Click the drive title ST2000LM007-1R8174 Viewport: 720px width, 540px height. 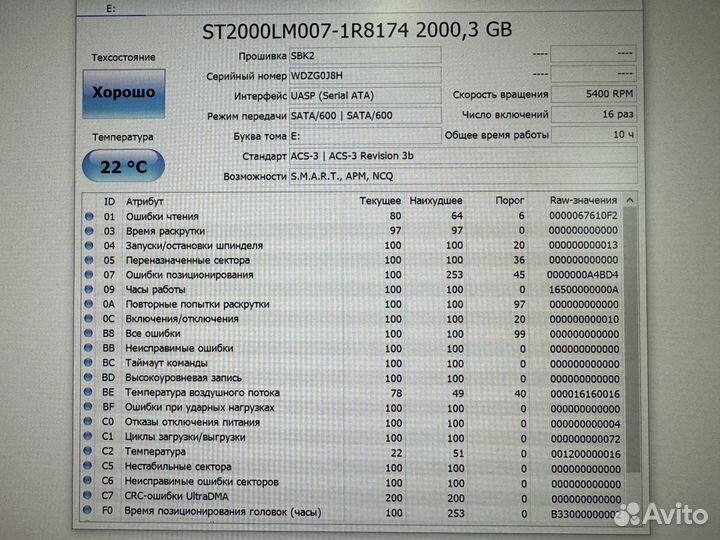pyautogui.click(x=305, y=31)
